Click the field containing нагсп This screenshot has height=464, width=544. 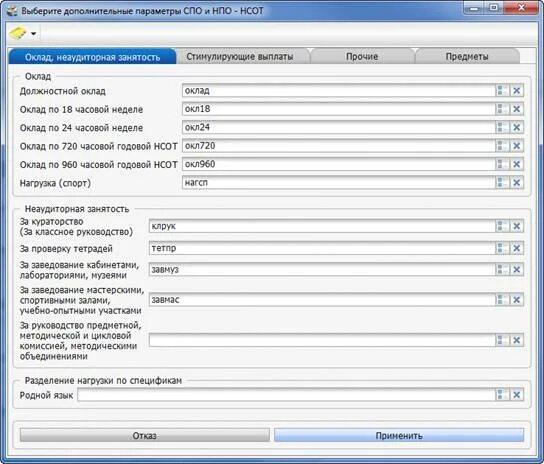(x=339, y=183)
